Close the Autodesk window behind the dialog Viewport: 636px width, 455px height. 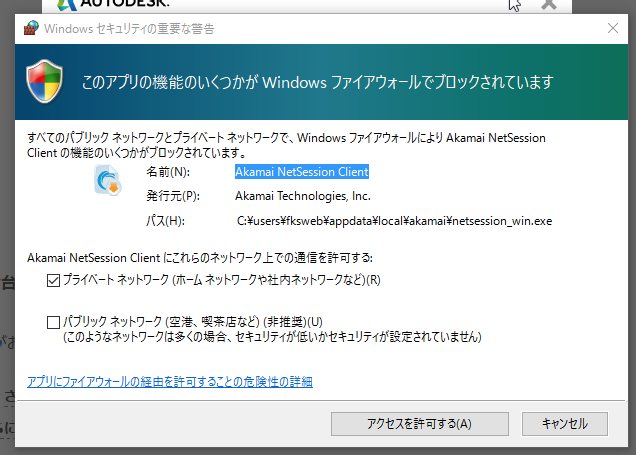point(548,4)
